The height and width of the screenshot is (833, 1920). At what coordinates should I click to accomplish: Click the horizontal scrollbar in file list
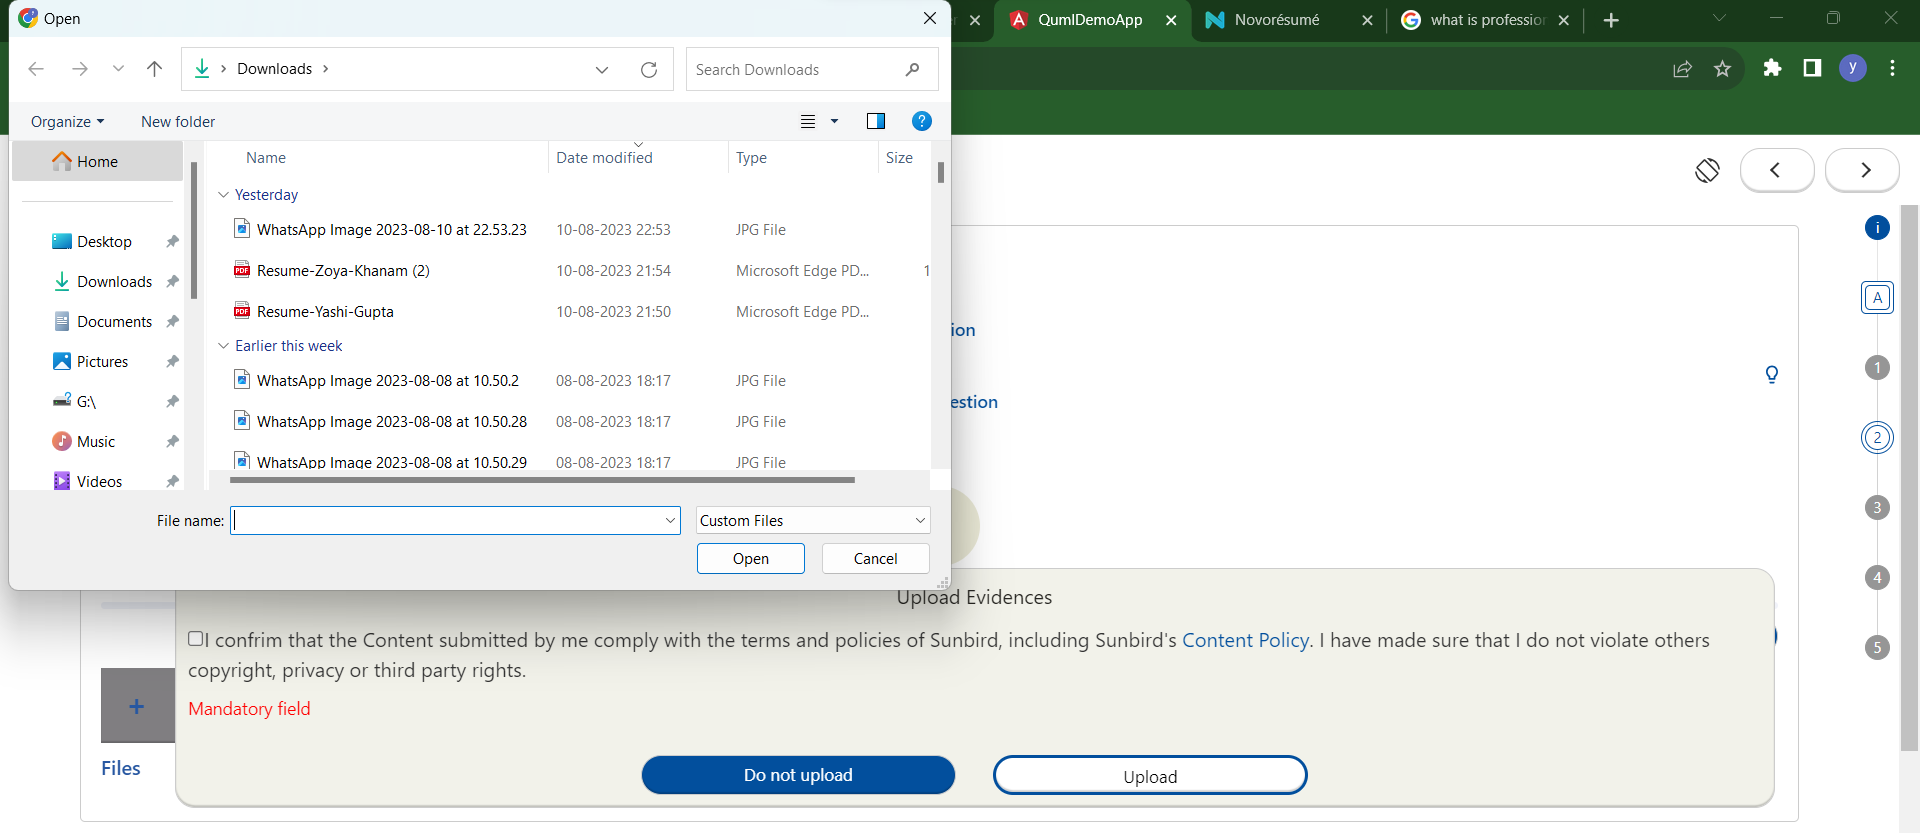click(x=542, y=480)
